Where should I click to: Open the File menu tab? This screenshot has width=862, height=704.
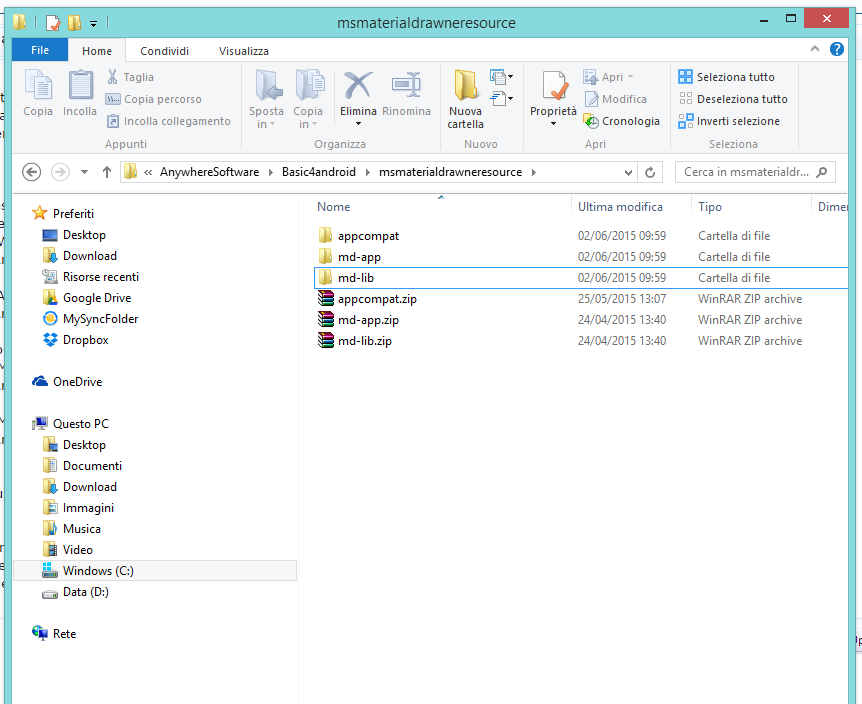click(x=40, y=50)
